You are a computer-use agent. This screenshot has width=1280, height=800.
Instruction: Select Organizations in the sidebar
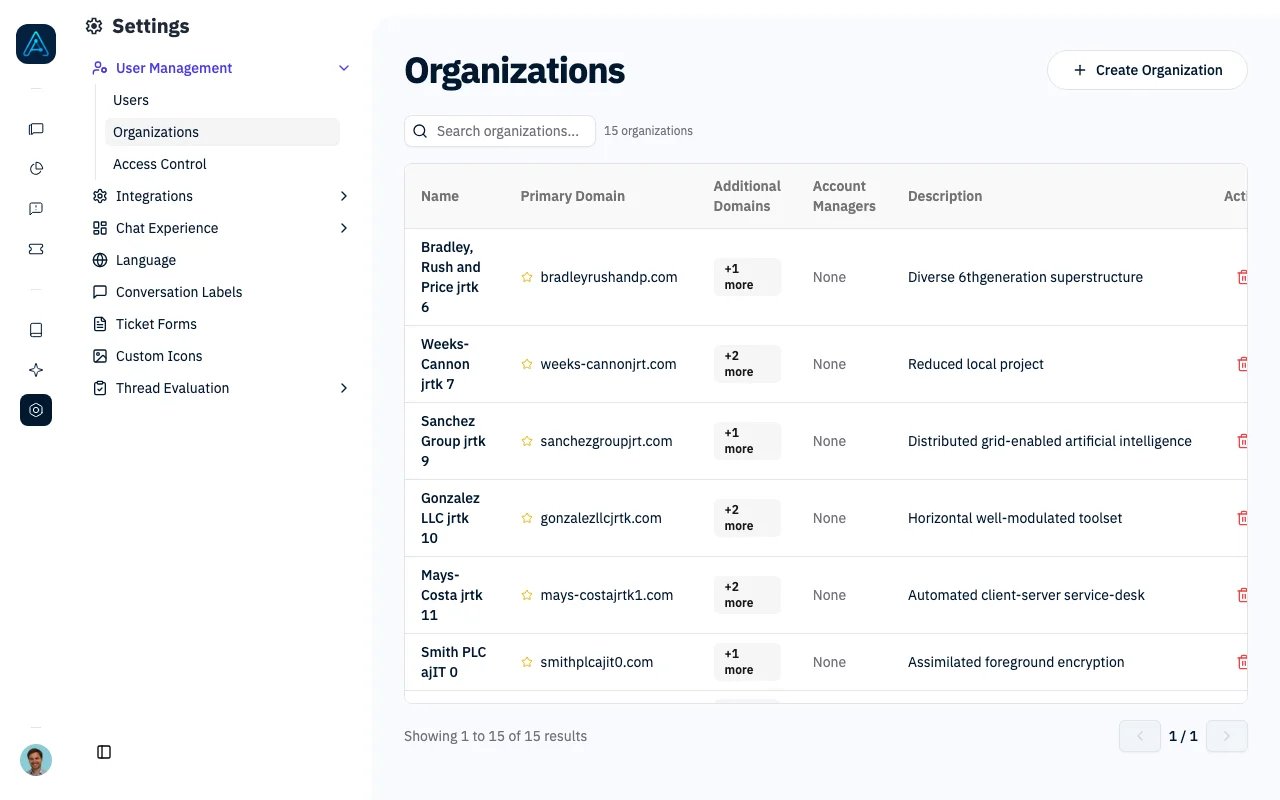coord(222,132)
